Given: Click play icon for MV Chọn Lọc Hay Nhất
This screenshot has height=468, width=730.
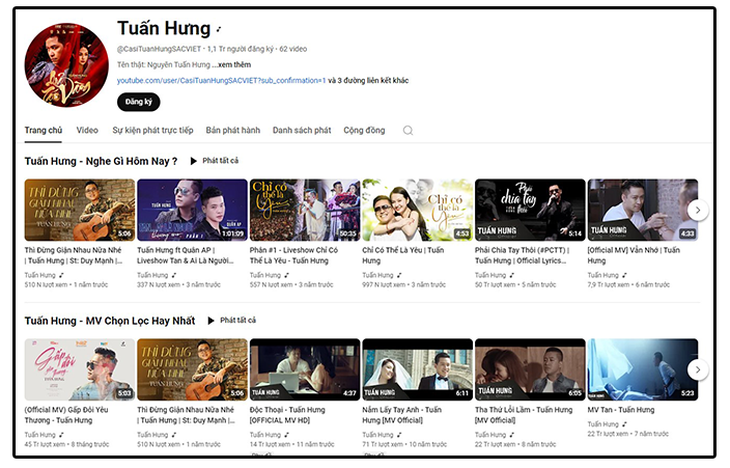Looking at the screenshot, I should tap(211, 321).
